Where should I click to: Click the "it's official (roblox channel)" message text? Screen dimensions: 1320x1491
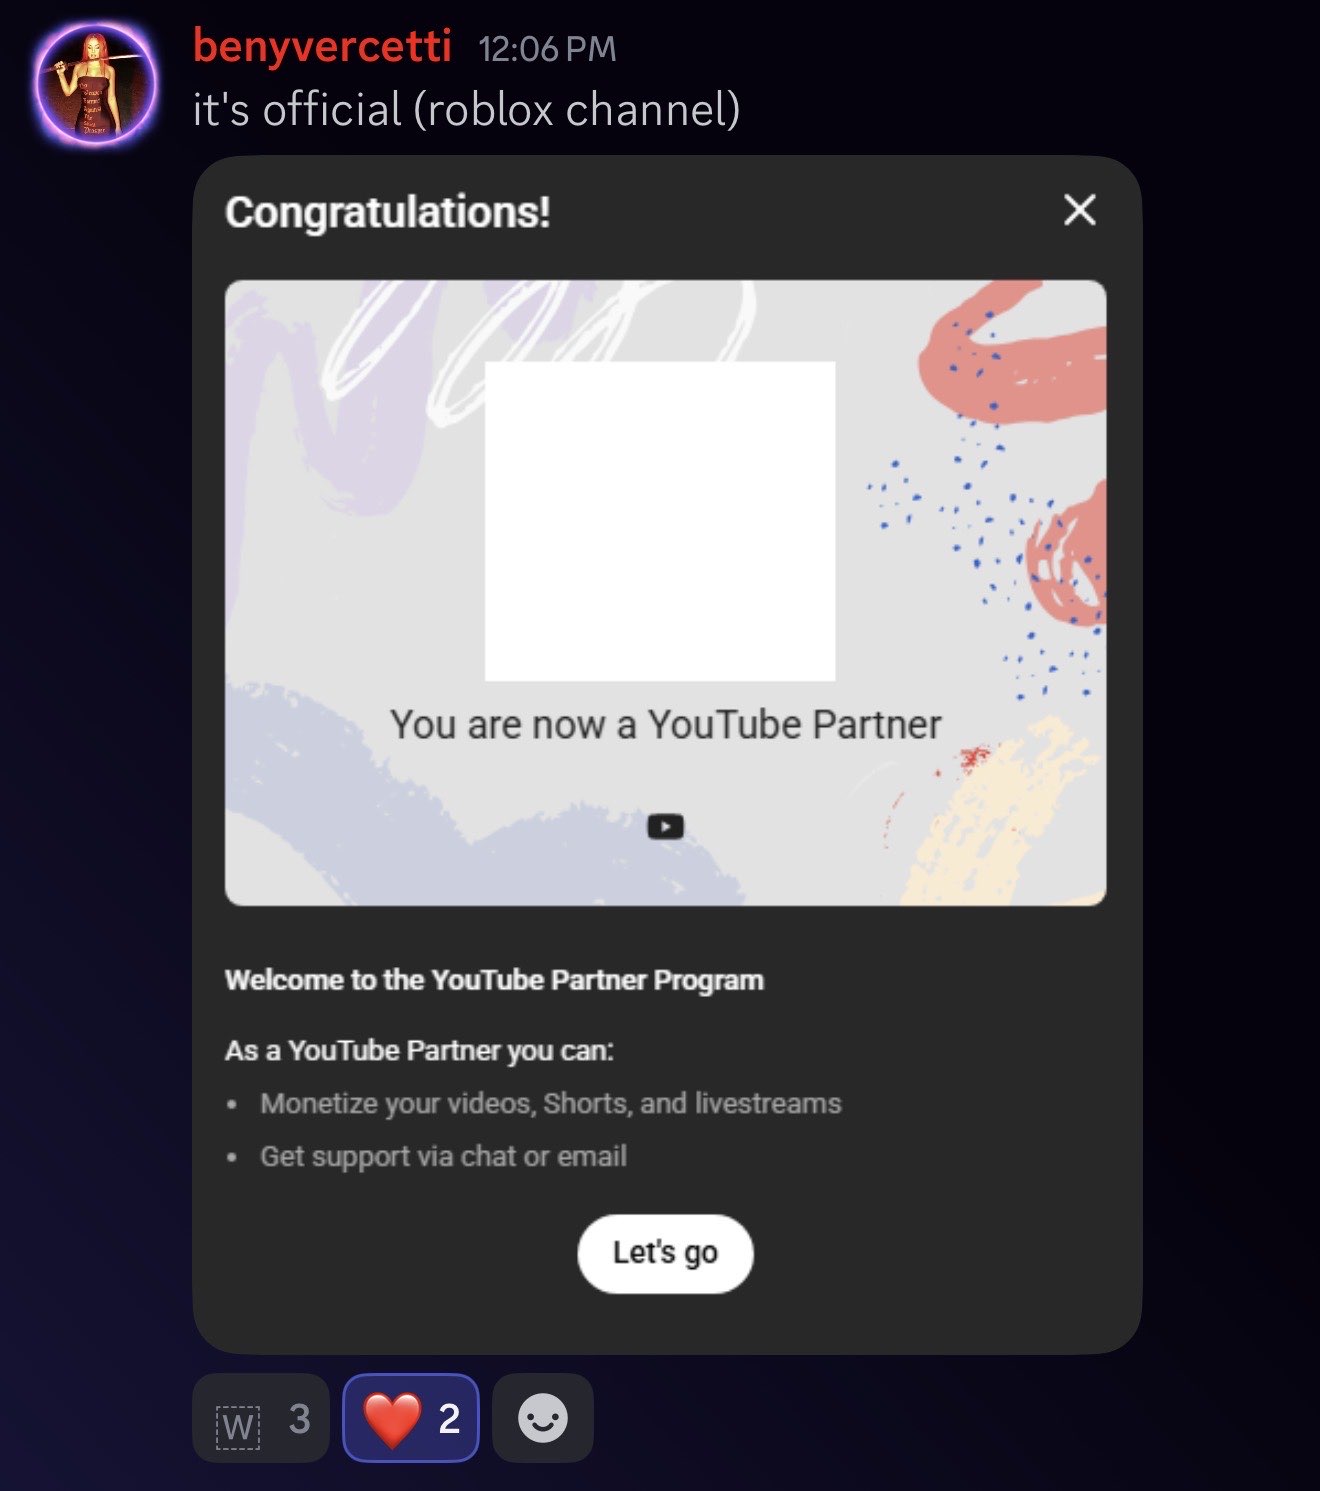466,110
